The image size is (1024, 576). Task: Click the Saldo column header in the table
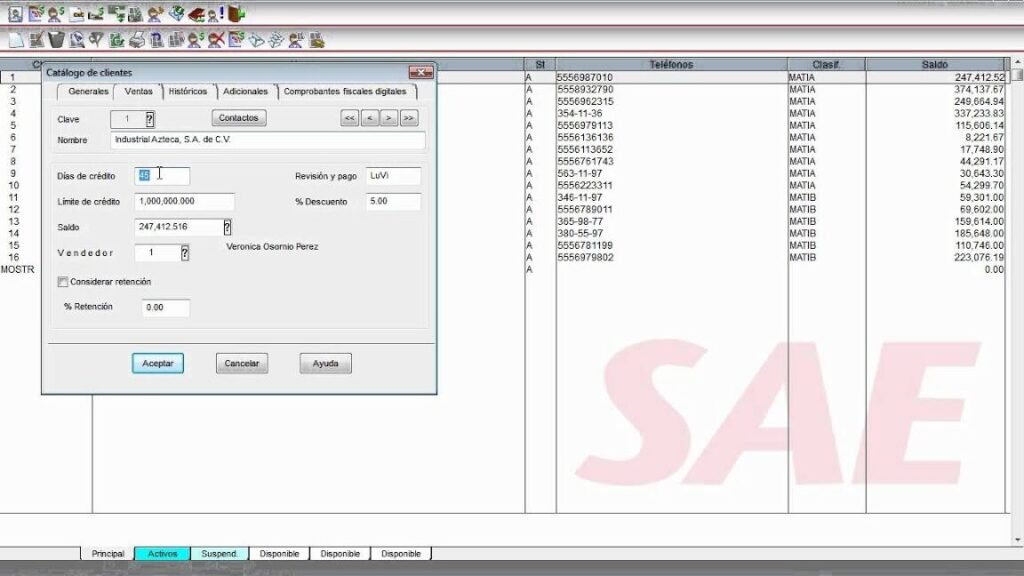click(935, 65)
